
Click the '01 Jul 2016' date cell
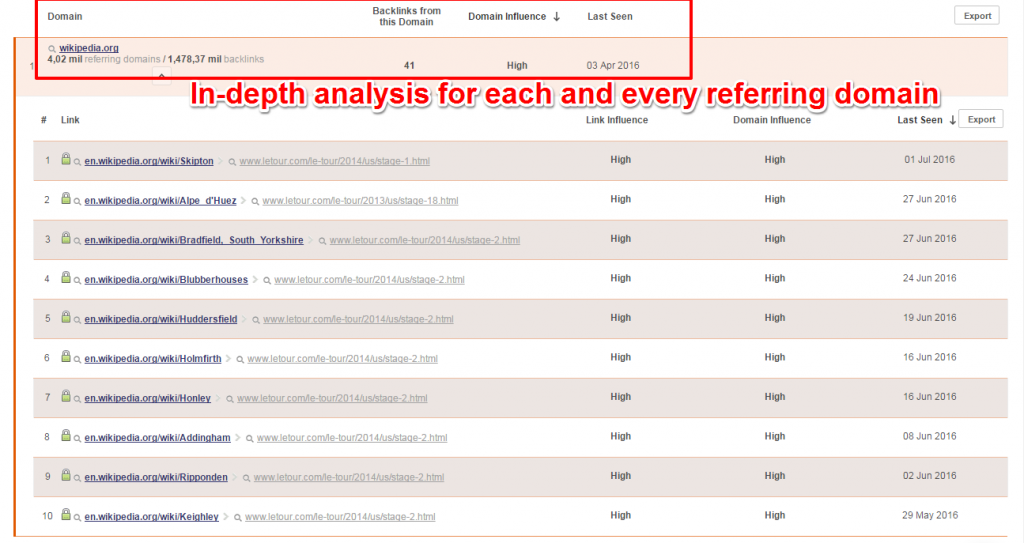[929, 159]
